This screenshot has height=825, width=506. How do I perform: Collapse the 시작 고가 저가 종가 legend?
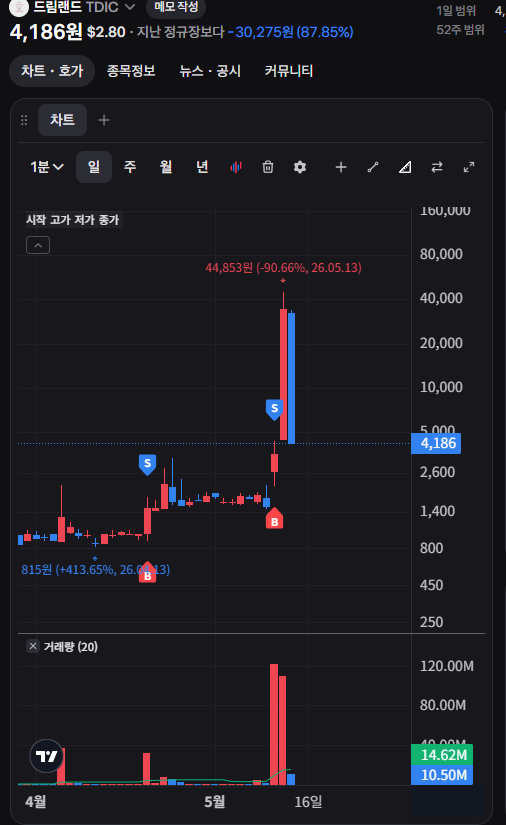coord(38,245)
